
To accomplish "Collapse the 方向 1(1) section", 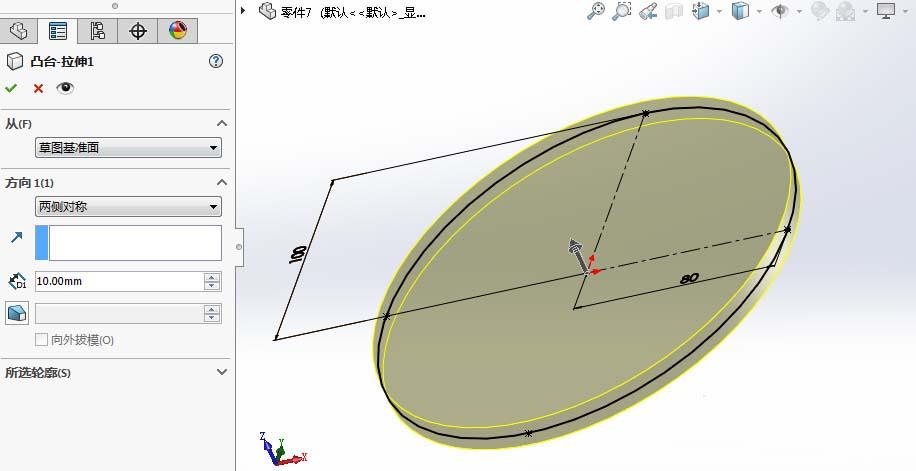I will [222, 182].
